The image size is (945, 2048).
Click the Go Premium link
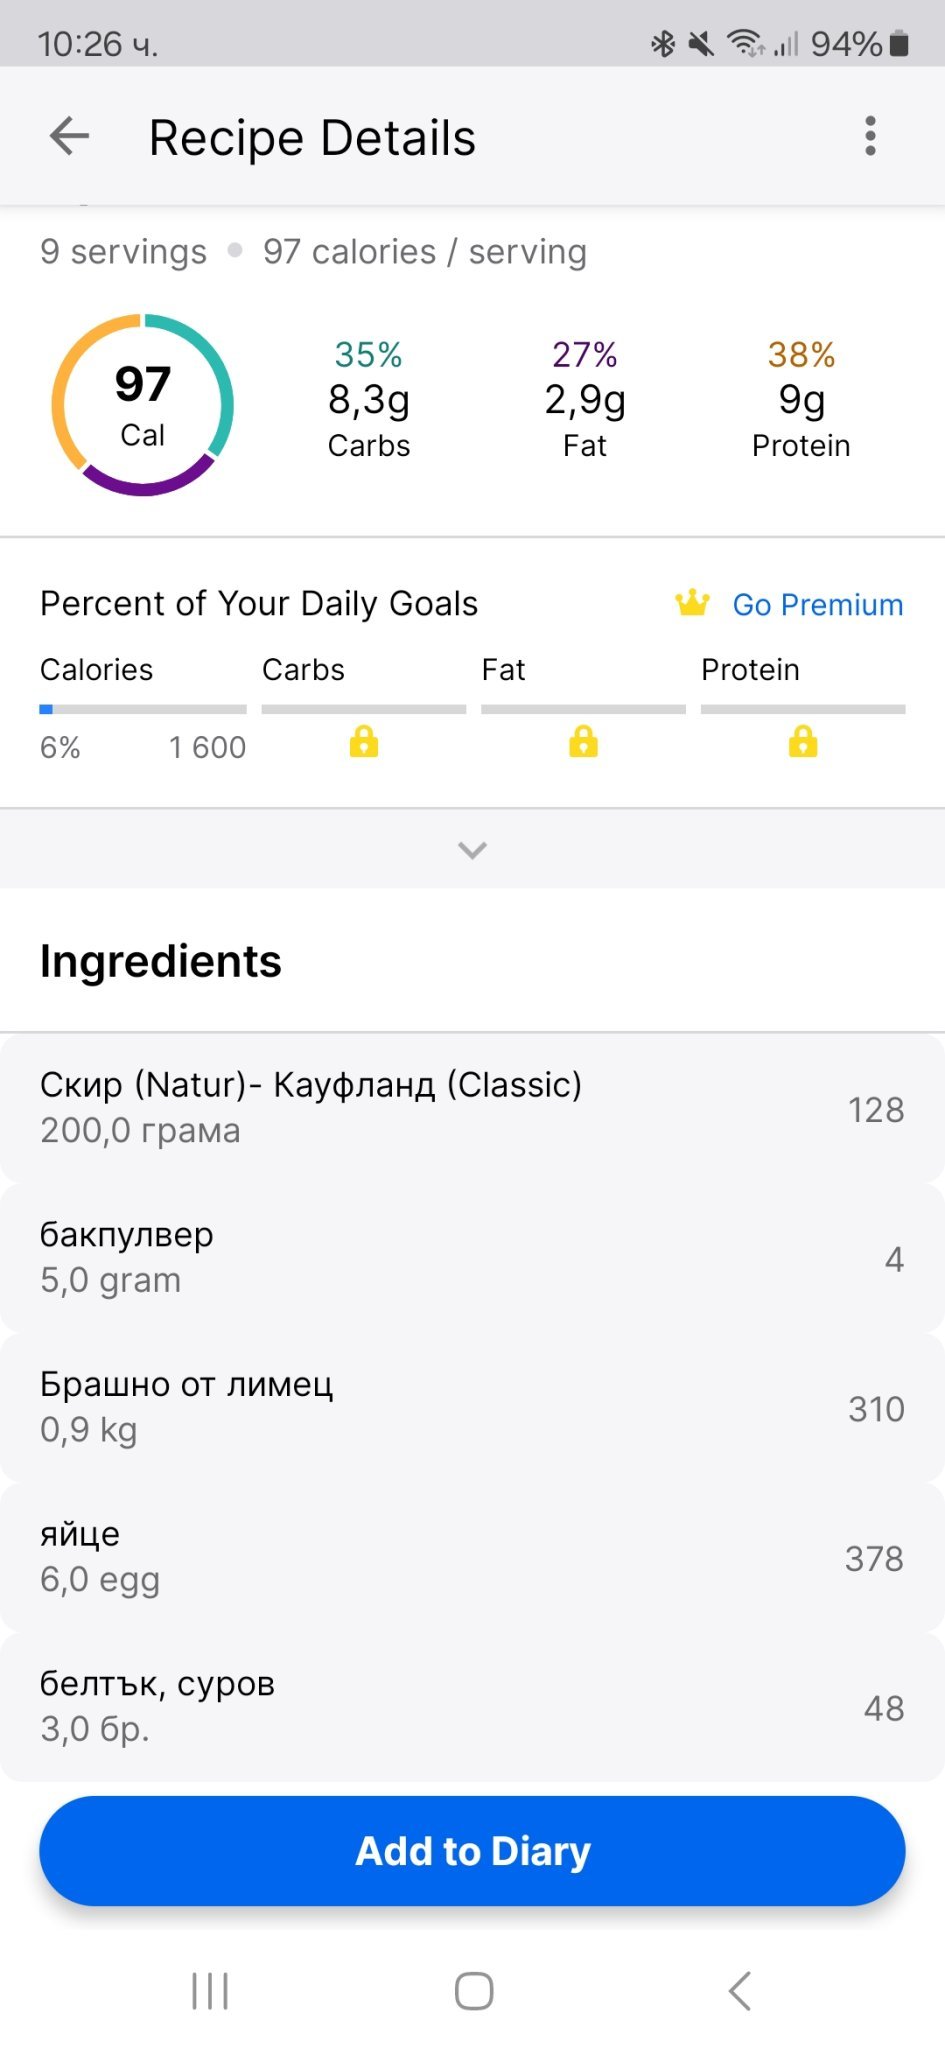click(817, 605)
